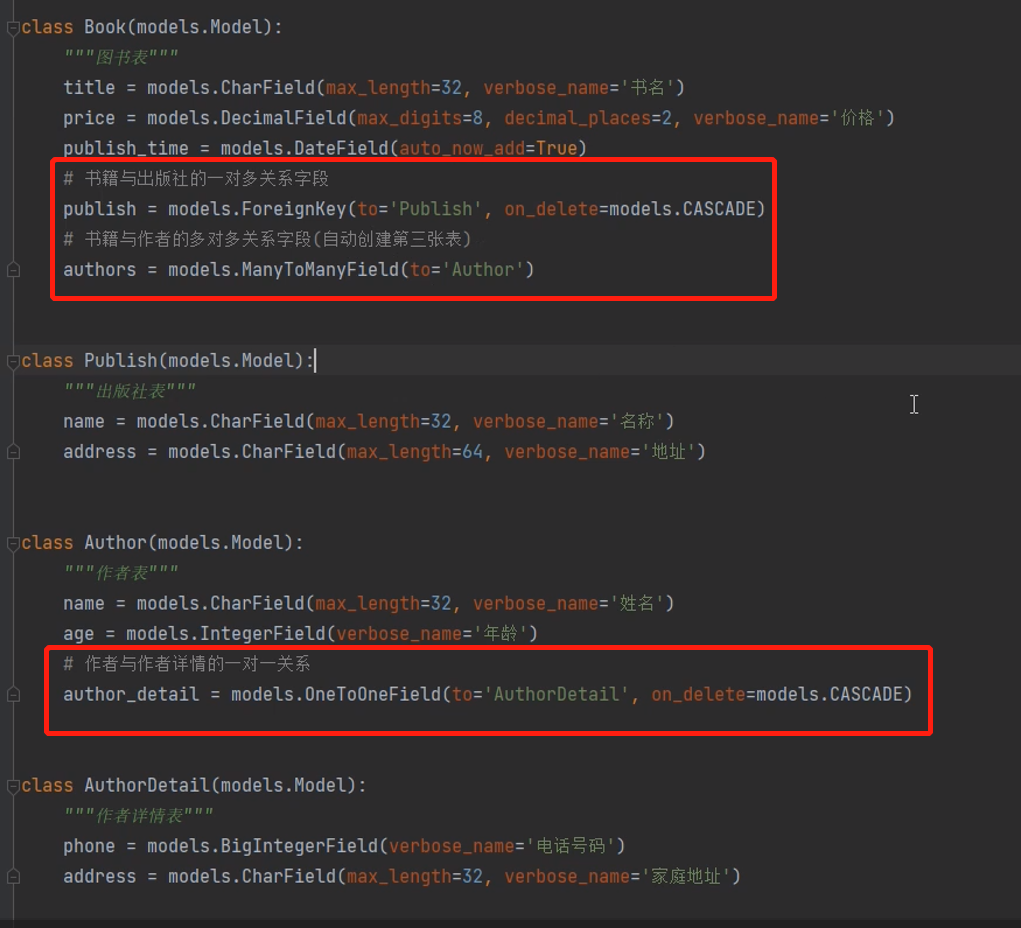Collapse fold marker at author_detail line

tap(13, 694)
